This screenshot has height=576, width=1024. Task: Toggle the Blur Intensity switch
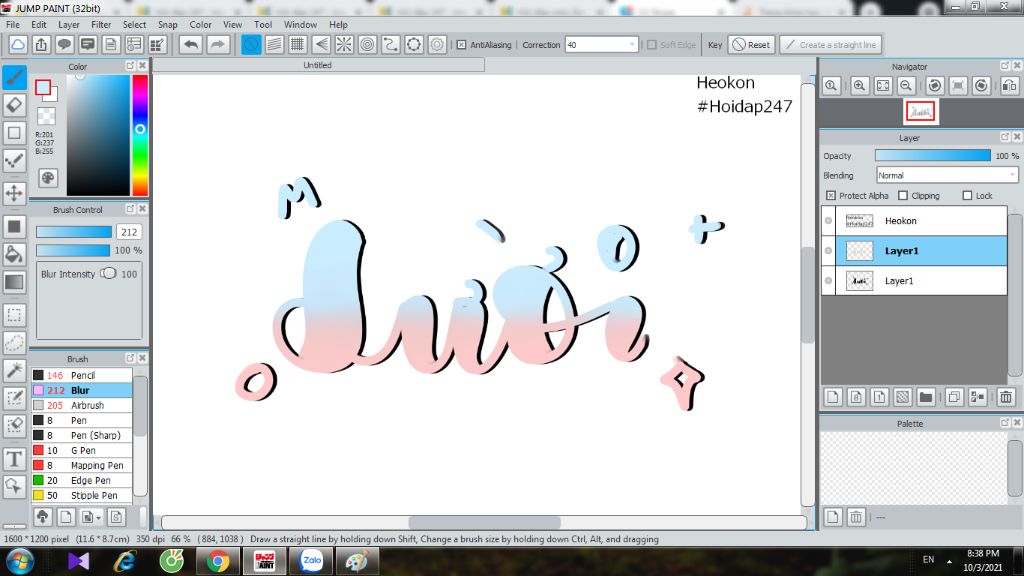[108, 274]
